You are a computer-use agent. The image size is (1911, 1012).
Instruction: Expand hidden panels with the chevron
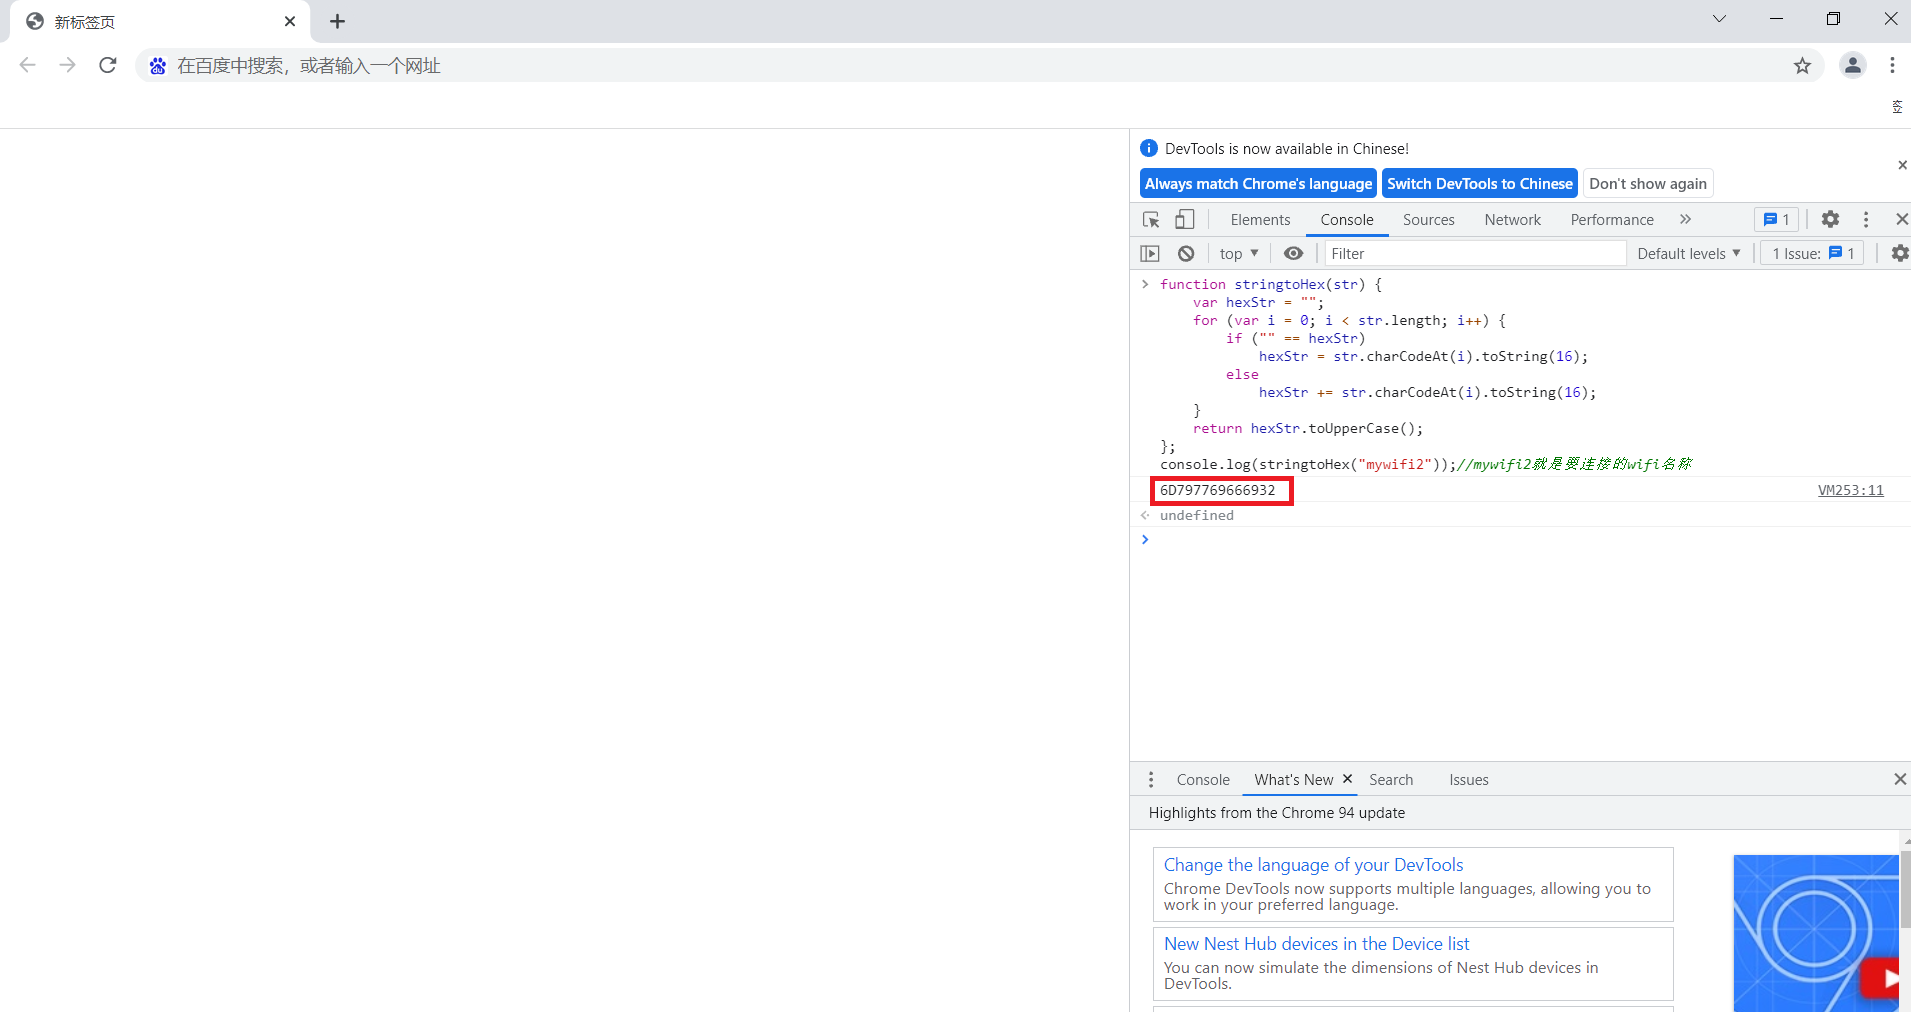click(1686, 219)
